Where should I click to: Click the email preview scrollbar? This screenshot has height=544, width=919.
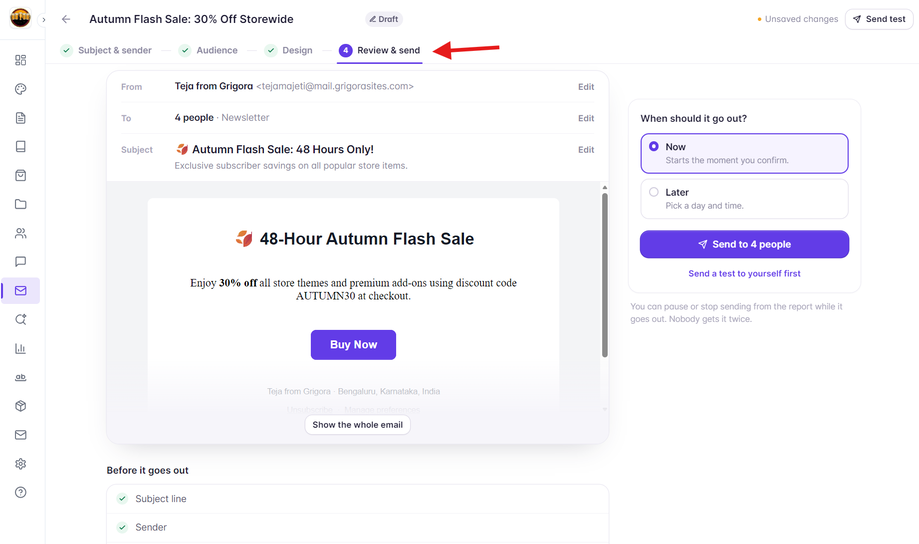[x=604, y=275]
